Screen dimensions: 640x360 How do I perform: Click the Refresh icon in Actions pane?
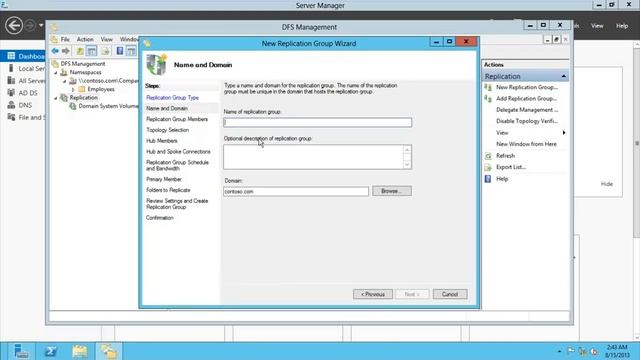click(x=488, y=156)
